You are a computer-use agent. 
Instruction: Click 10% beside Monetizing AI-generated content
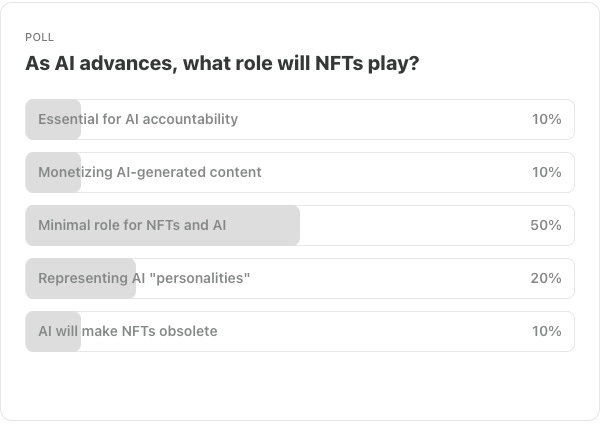pos(546,173)
